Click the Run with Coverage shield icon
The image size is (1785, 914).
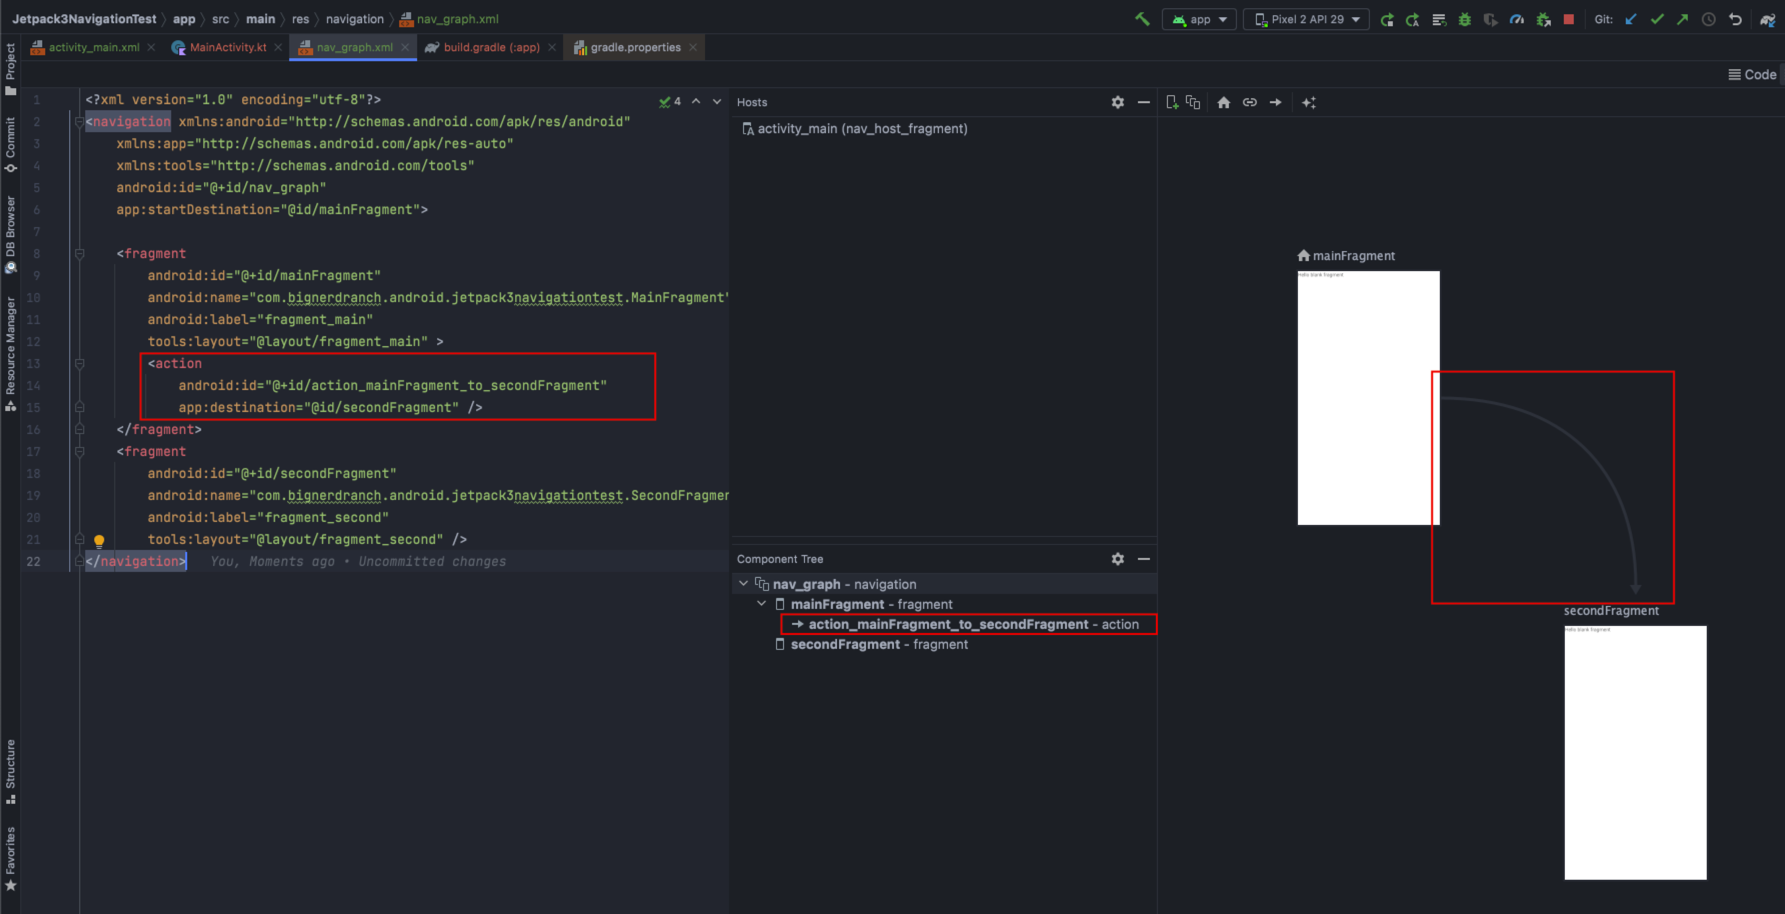(1491, 19)
